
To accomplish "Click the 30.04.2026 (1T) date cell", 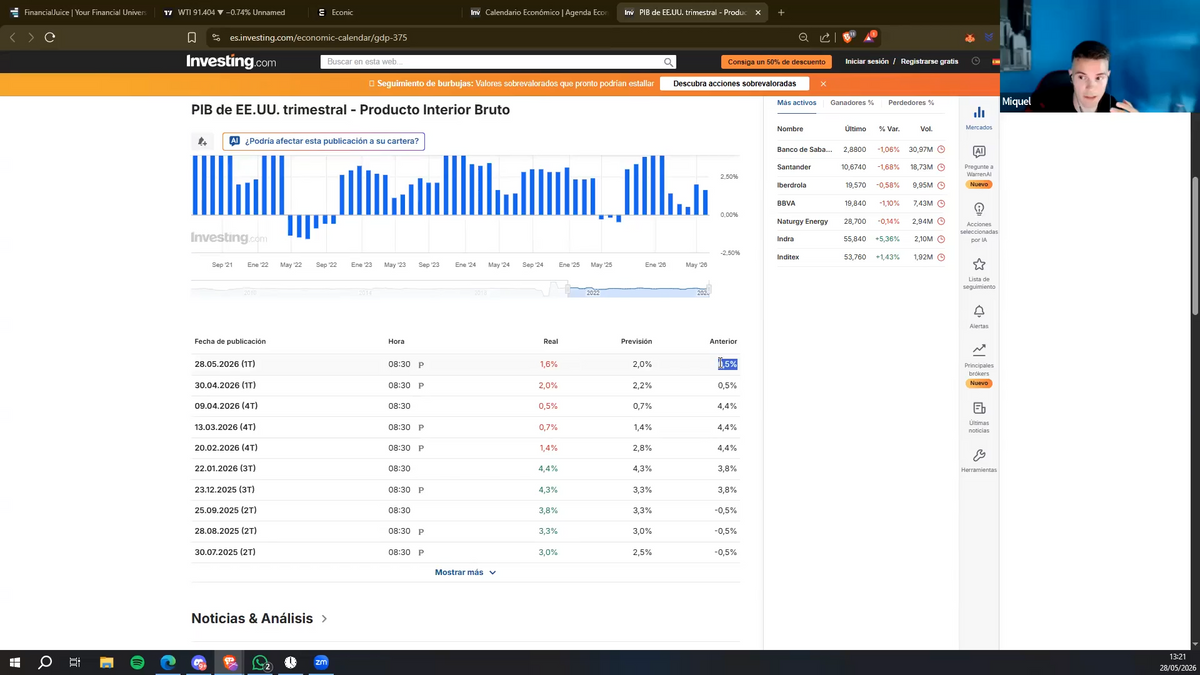I will coord(225,385).
